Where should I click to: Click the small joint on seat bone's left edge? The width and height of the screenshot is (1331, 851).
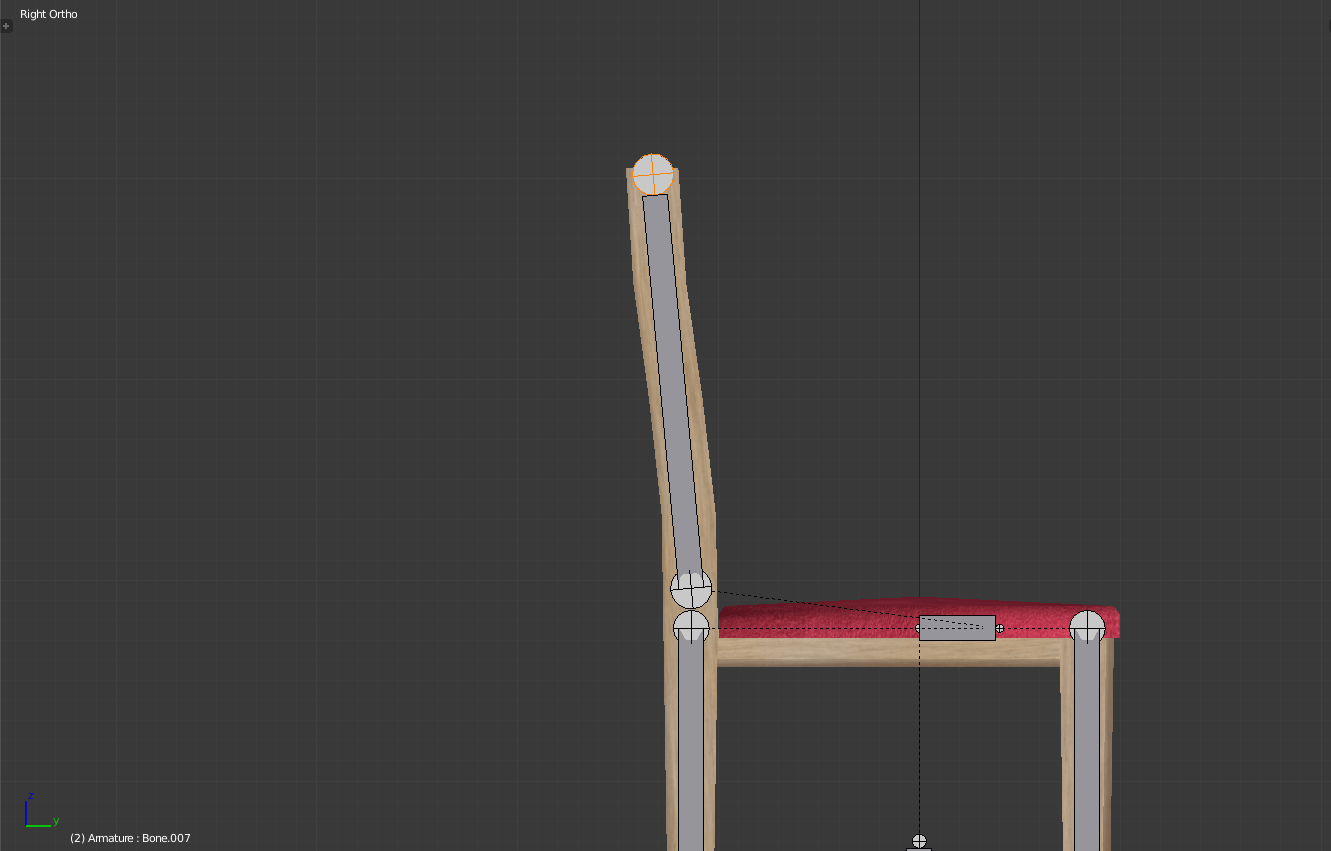920,628
